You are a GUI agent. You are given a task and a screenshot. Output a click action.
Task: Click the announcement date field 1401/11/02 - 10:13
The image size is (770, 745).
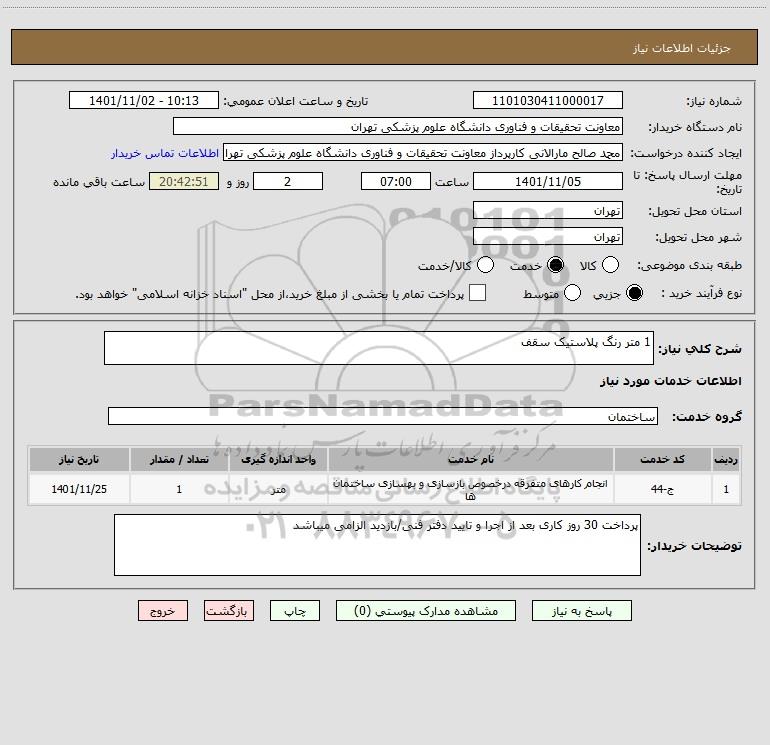pos(144,101)
